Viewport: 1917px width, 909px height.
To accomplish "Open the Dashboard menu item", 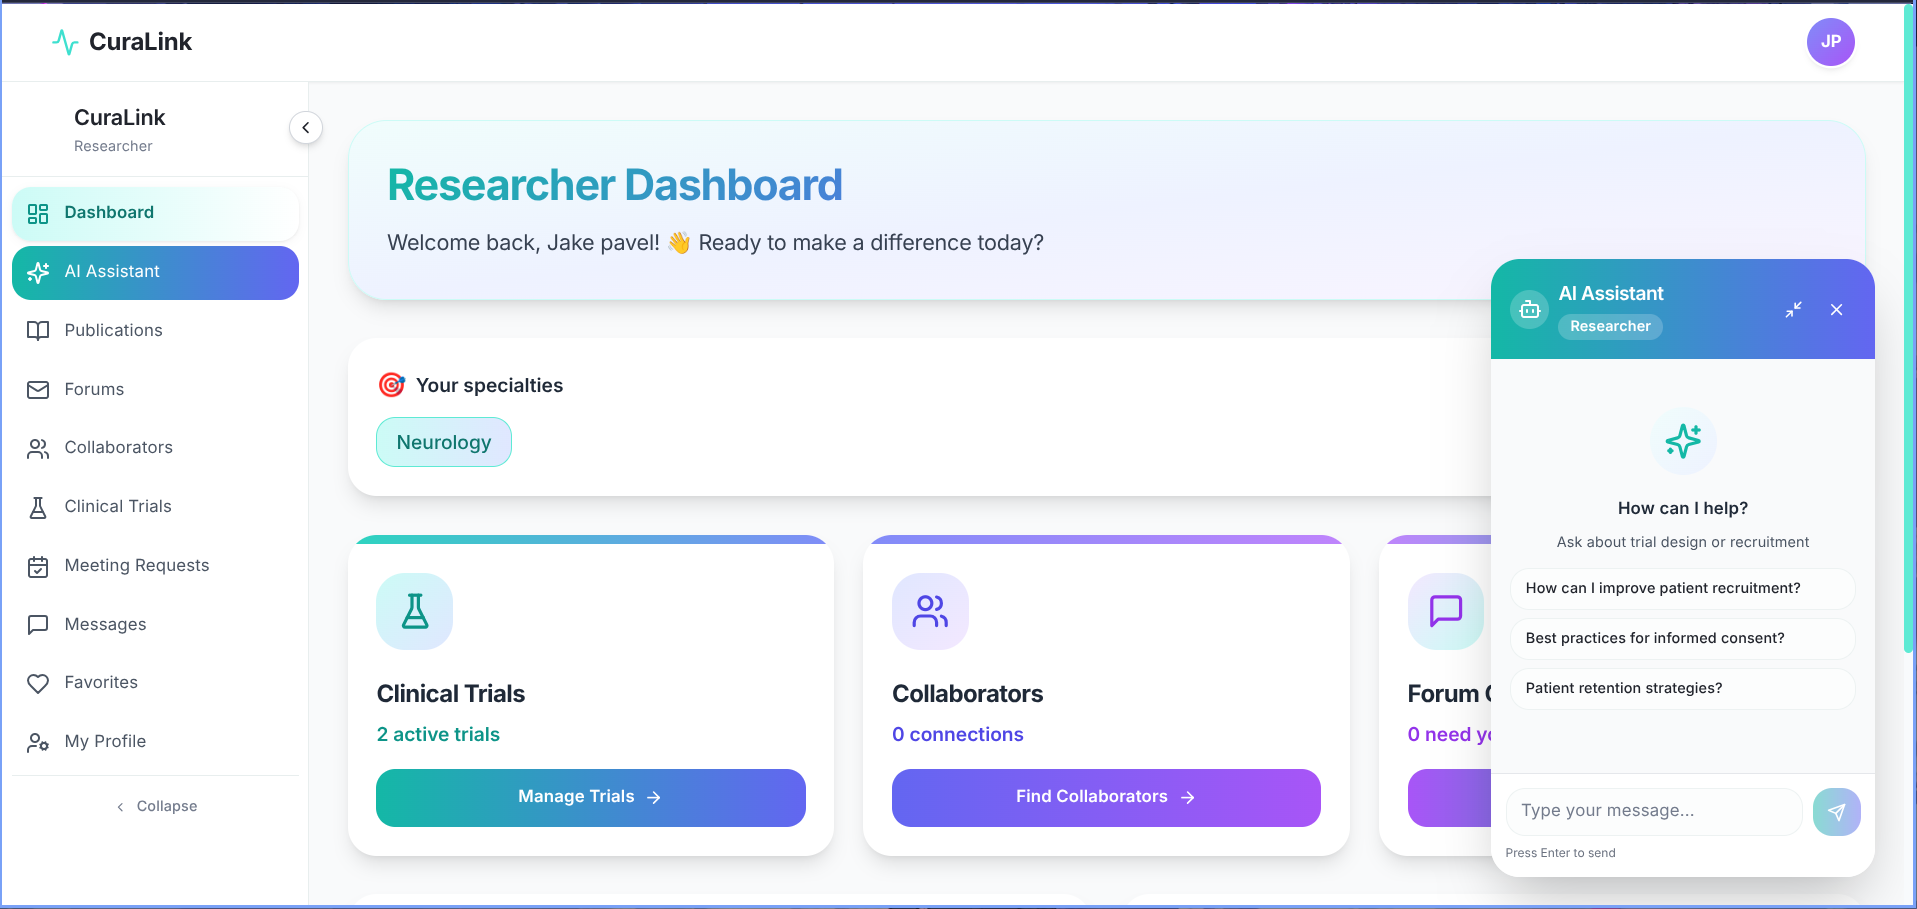I will point(155,213).
